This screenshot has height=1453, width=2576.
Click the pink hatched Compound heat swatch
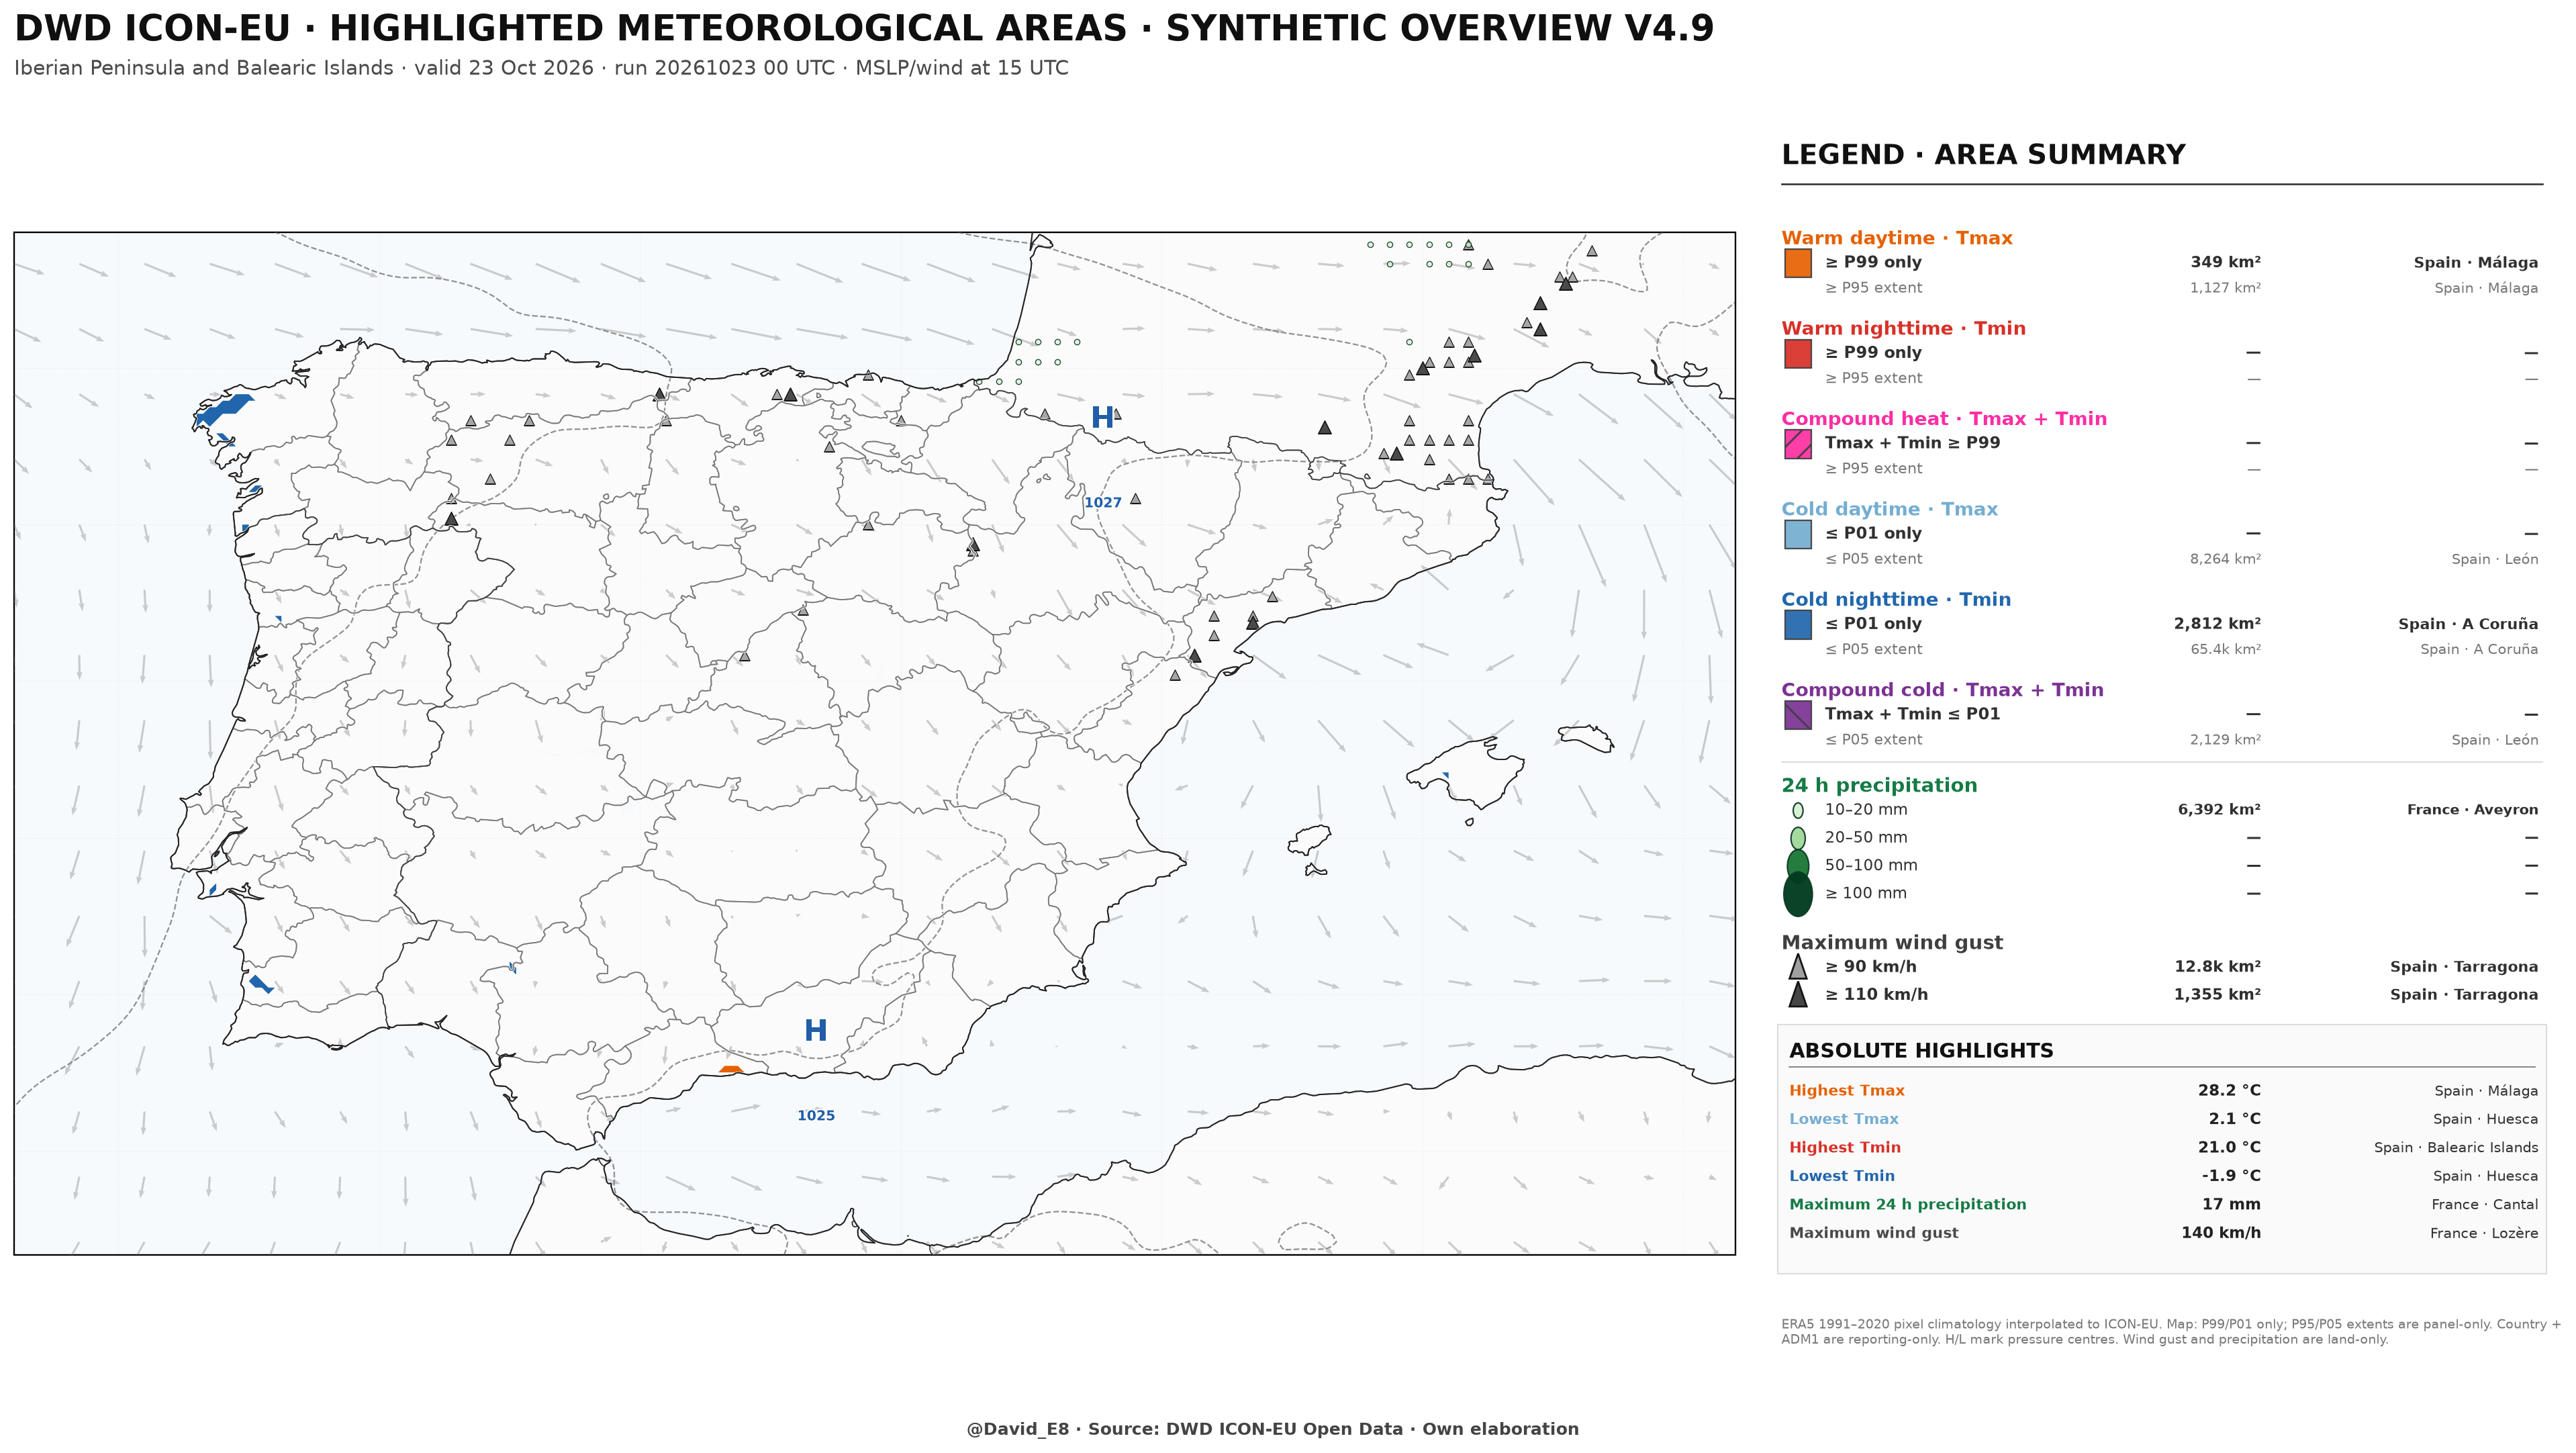[x=1797, y=444]
